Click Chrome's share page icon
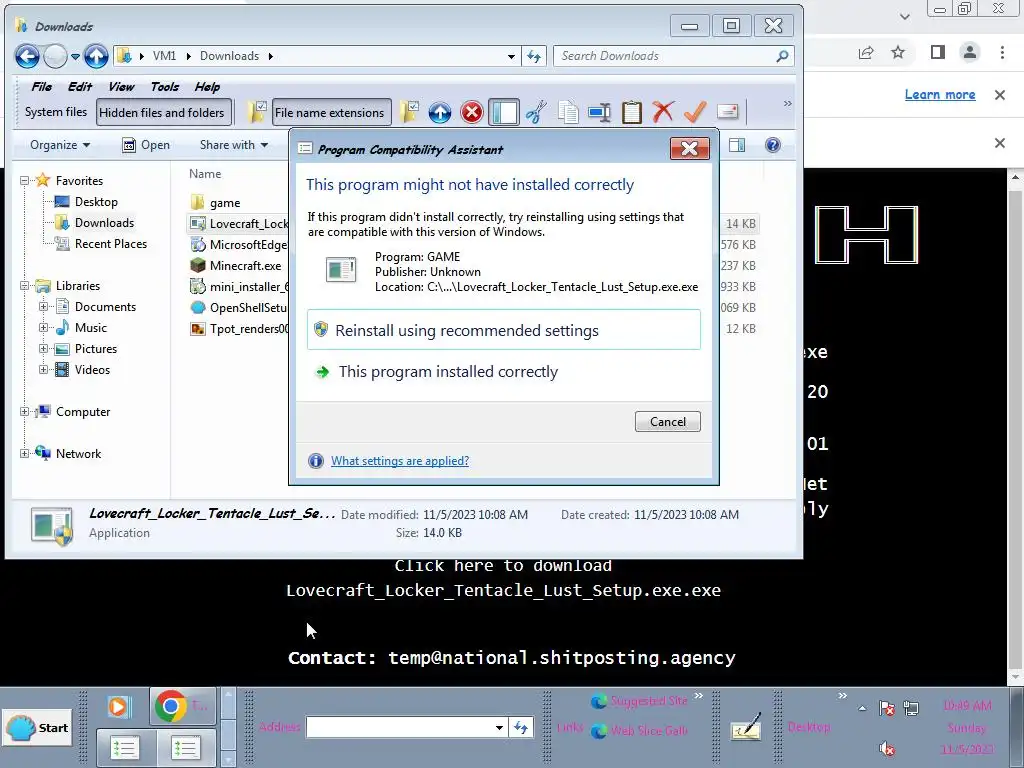 click(866, 52)
